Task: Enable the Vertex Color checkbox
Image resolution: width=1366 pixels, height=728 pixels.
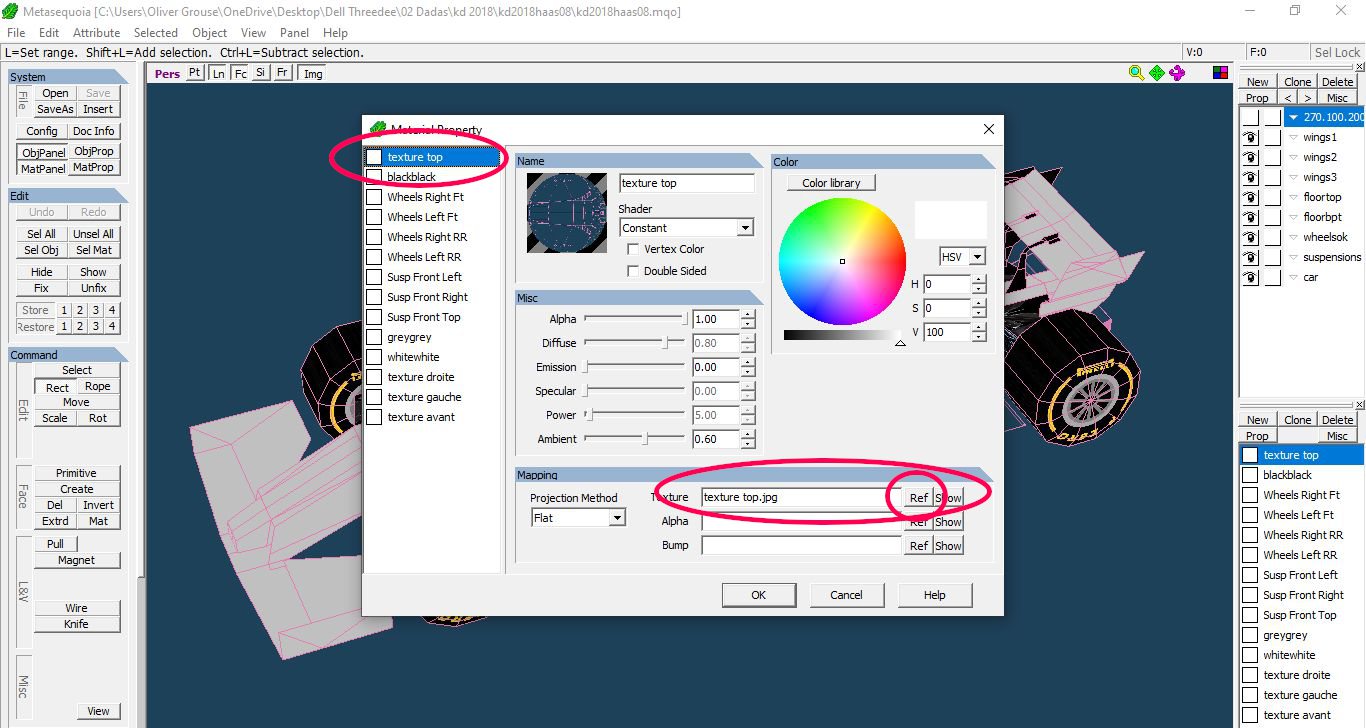Action: pyautogui.click(x=633, y=249)
